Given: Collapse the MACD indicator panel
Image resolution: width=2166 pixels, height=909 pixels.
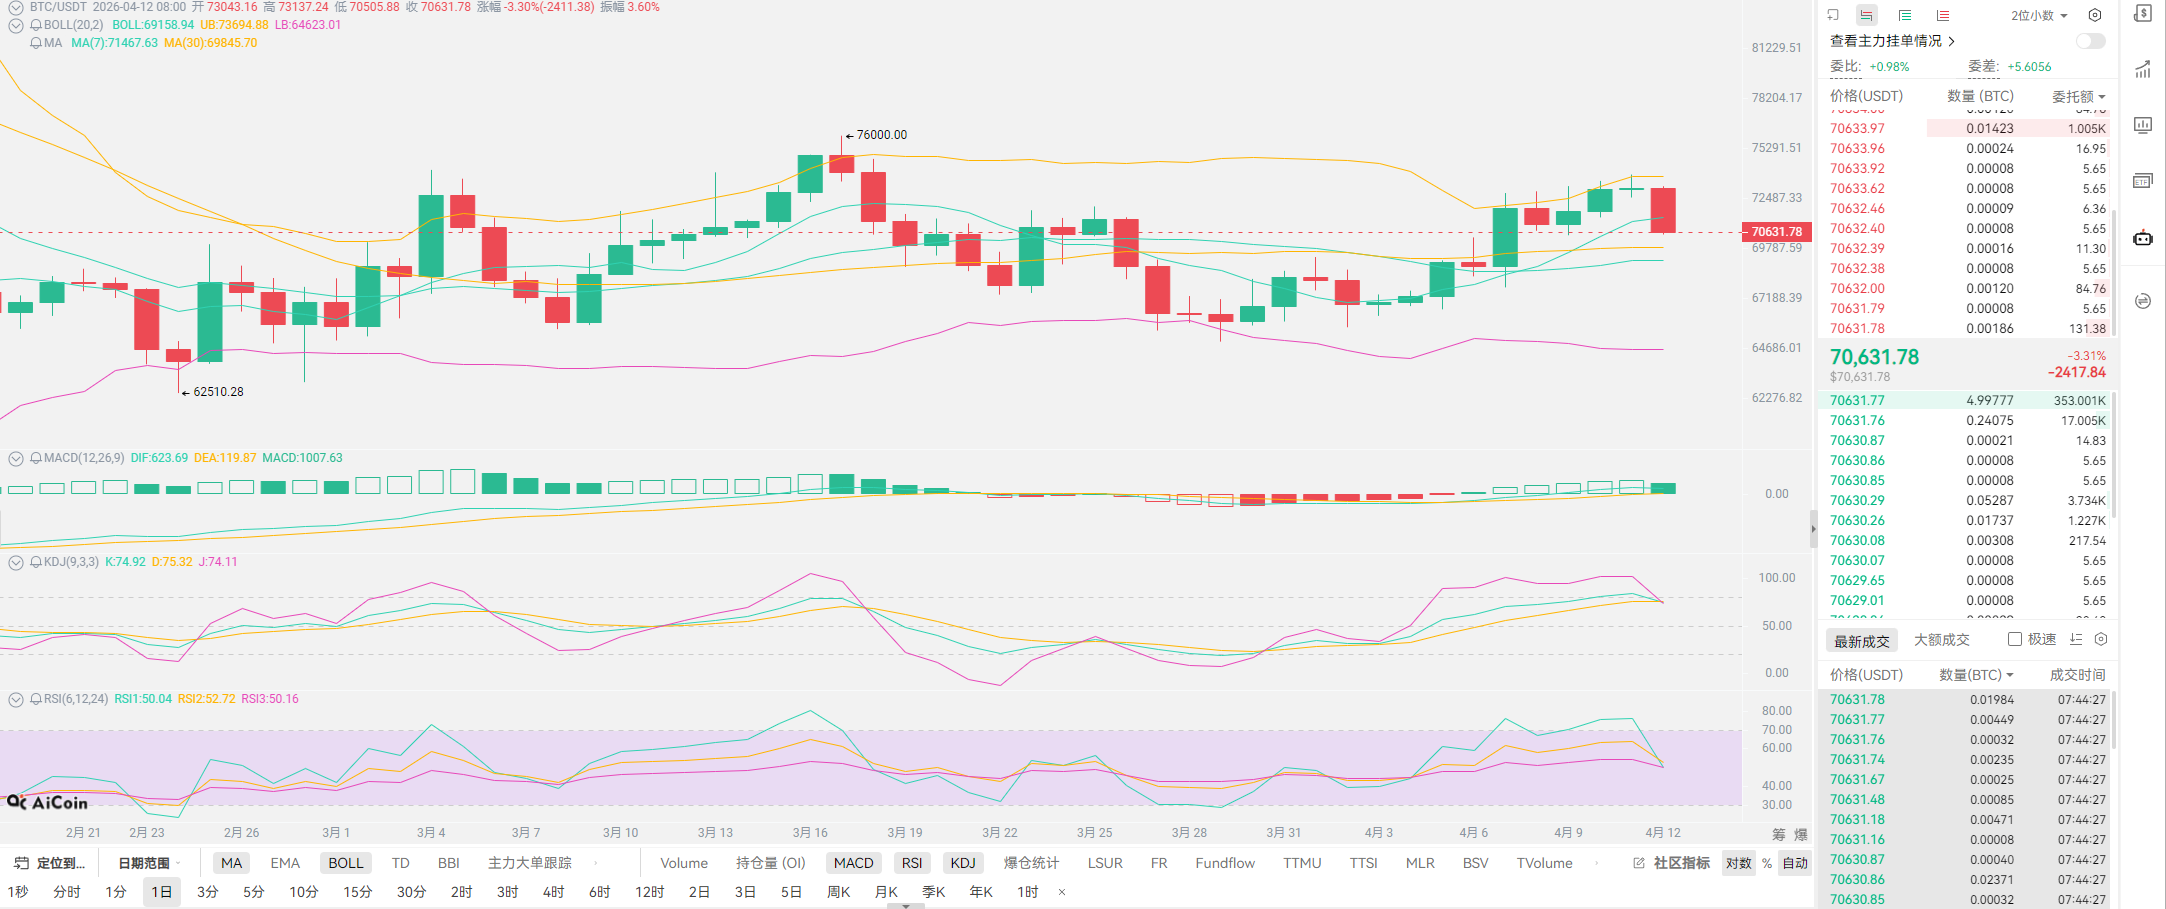Looking at the screenshot, I should click(x=16, y=458).
